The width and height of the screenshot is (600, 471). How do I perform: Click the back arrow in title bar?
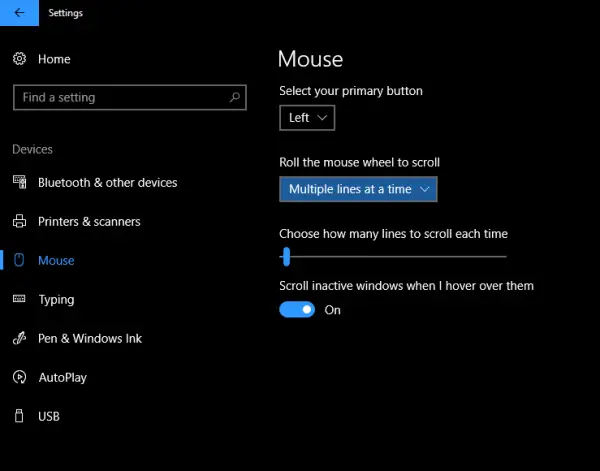coord(19,13)
